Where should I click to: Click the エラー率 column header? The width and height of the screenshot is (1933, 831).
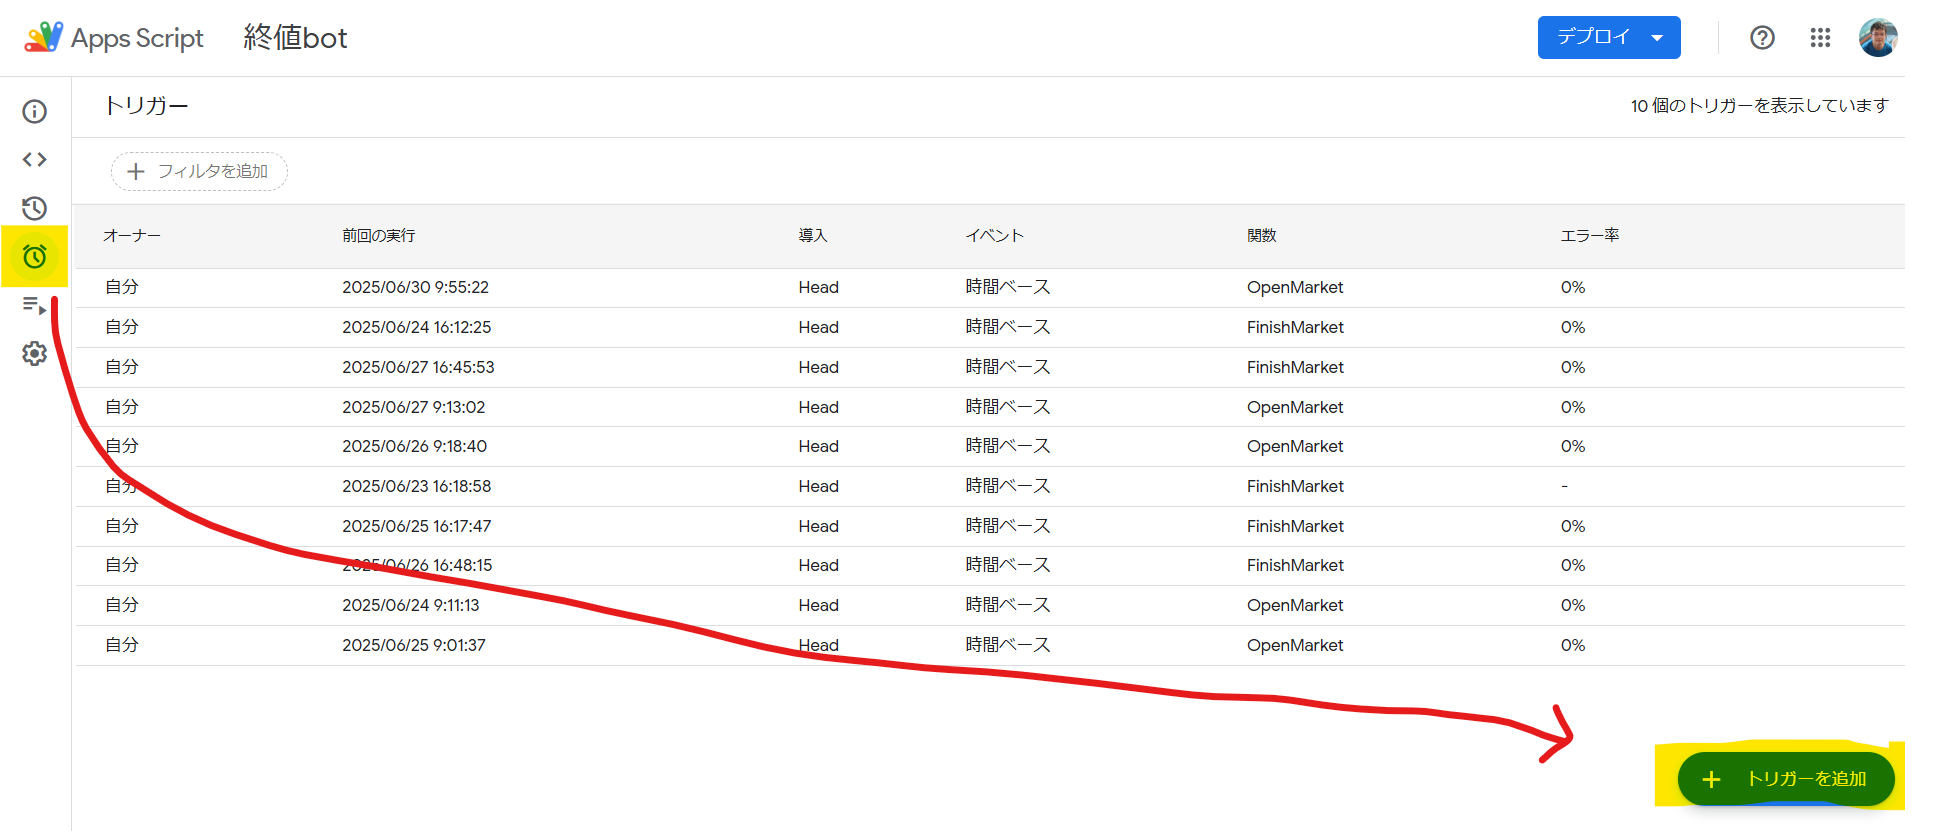1590,236
